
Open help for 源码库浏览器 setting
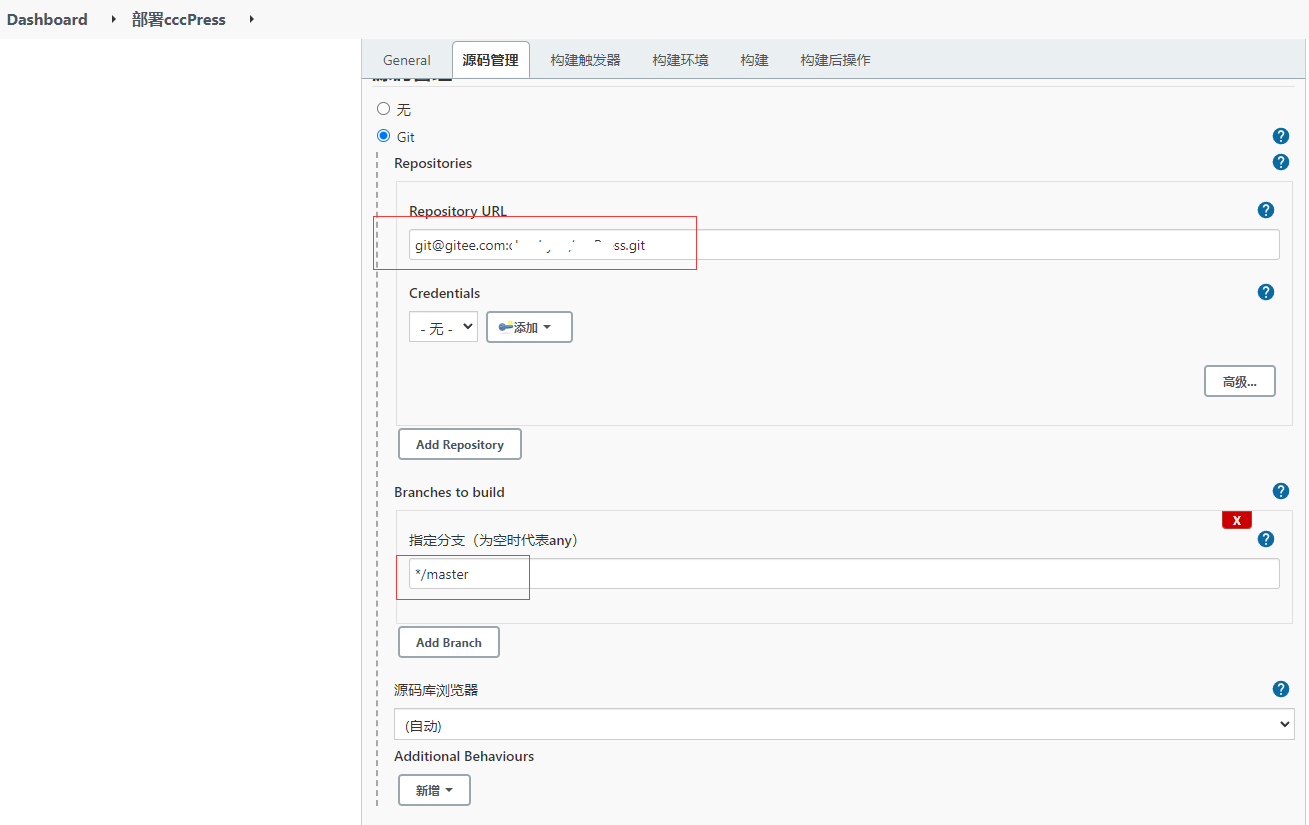click(1280, 689)
